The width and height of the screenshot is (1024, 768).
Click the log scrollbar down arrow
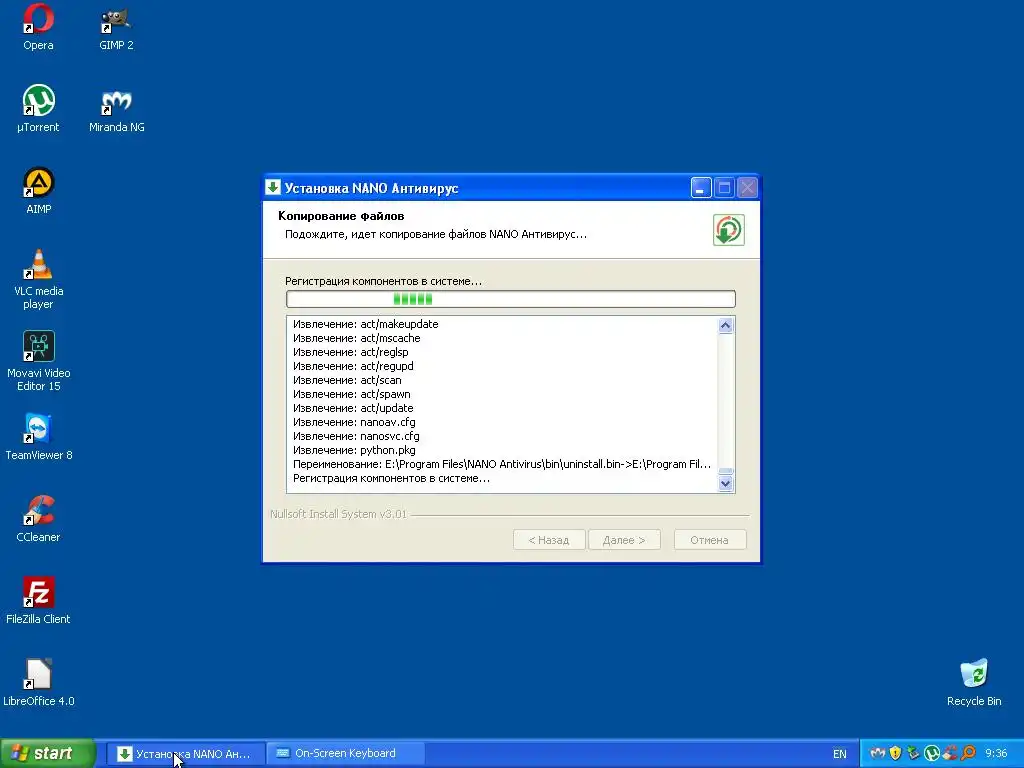(726, 483)
